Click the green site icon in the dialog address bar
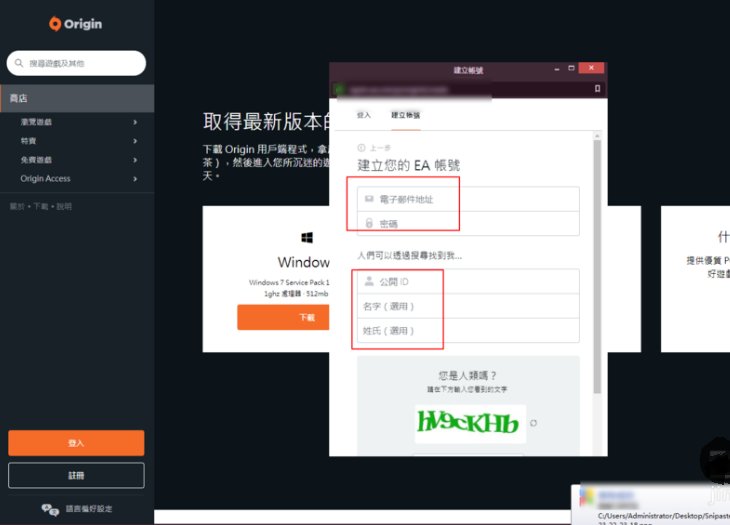 pos(339,89)
